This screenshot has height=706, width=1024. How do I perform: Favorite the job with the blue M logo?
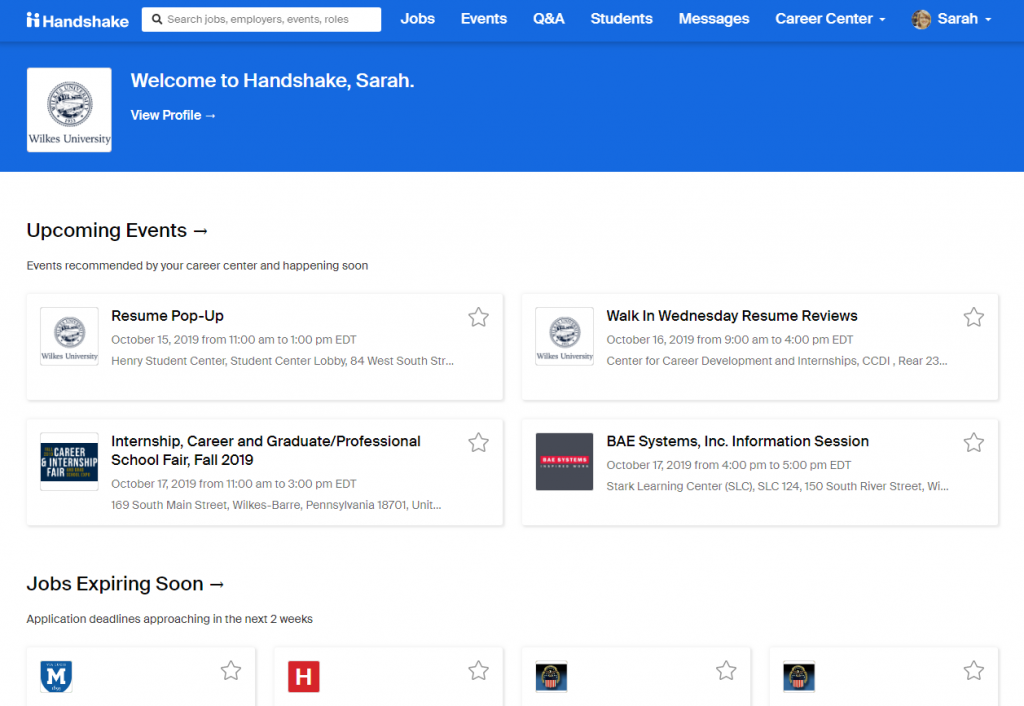[x=231, y=671]
